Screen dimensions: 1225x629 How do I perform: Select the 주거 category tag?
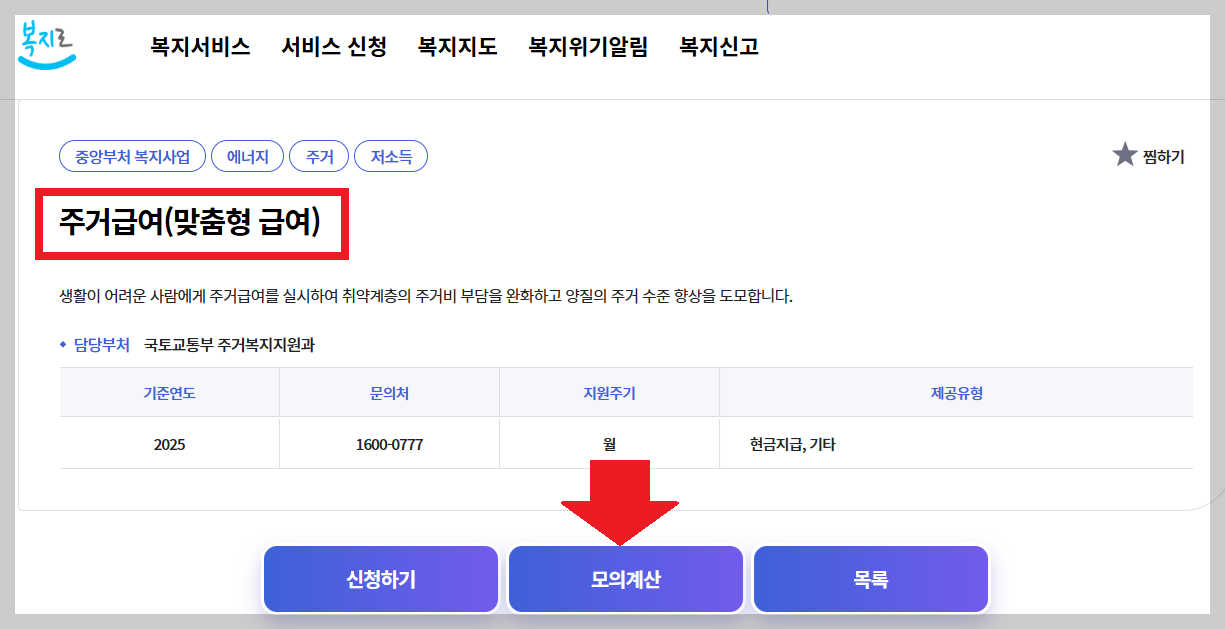[x=319, y=155]
